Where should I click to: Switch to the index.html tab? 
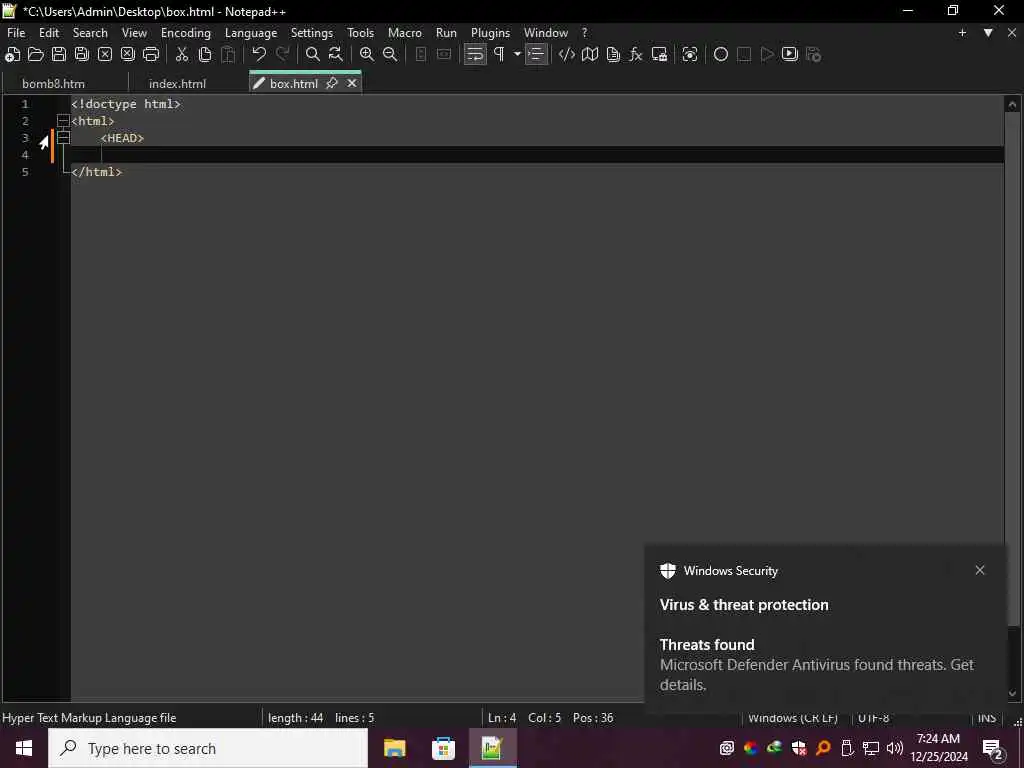click(x=178, y=84)
